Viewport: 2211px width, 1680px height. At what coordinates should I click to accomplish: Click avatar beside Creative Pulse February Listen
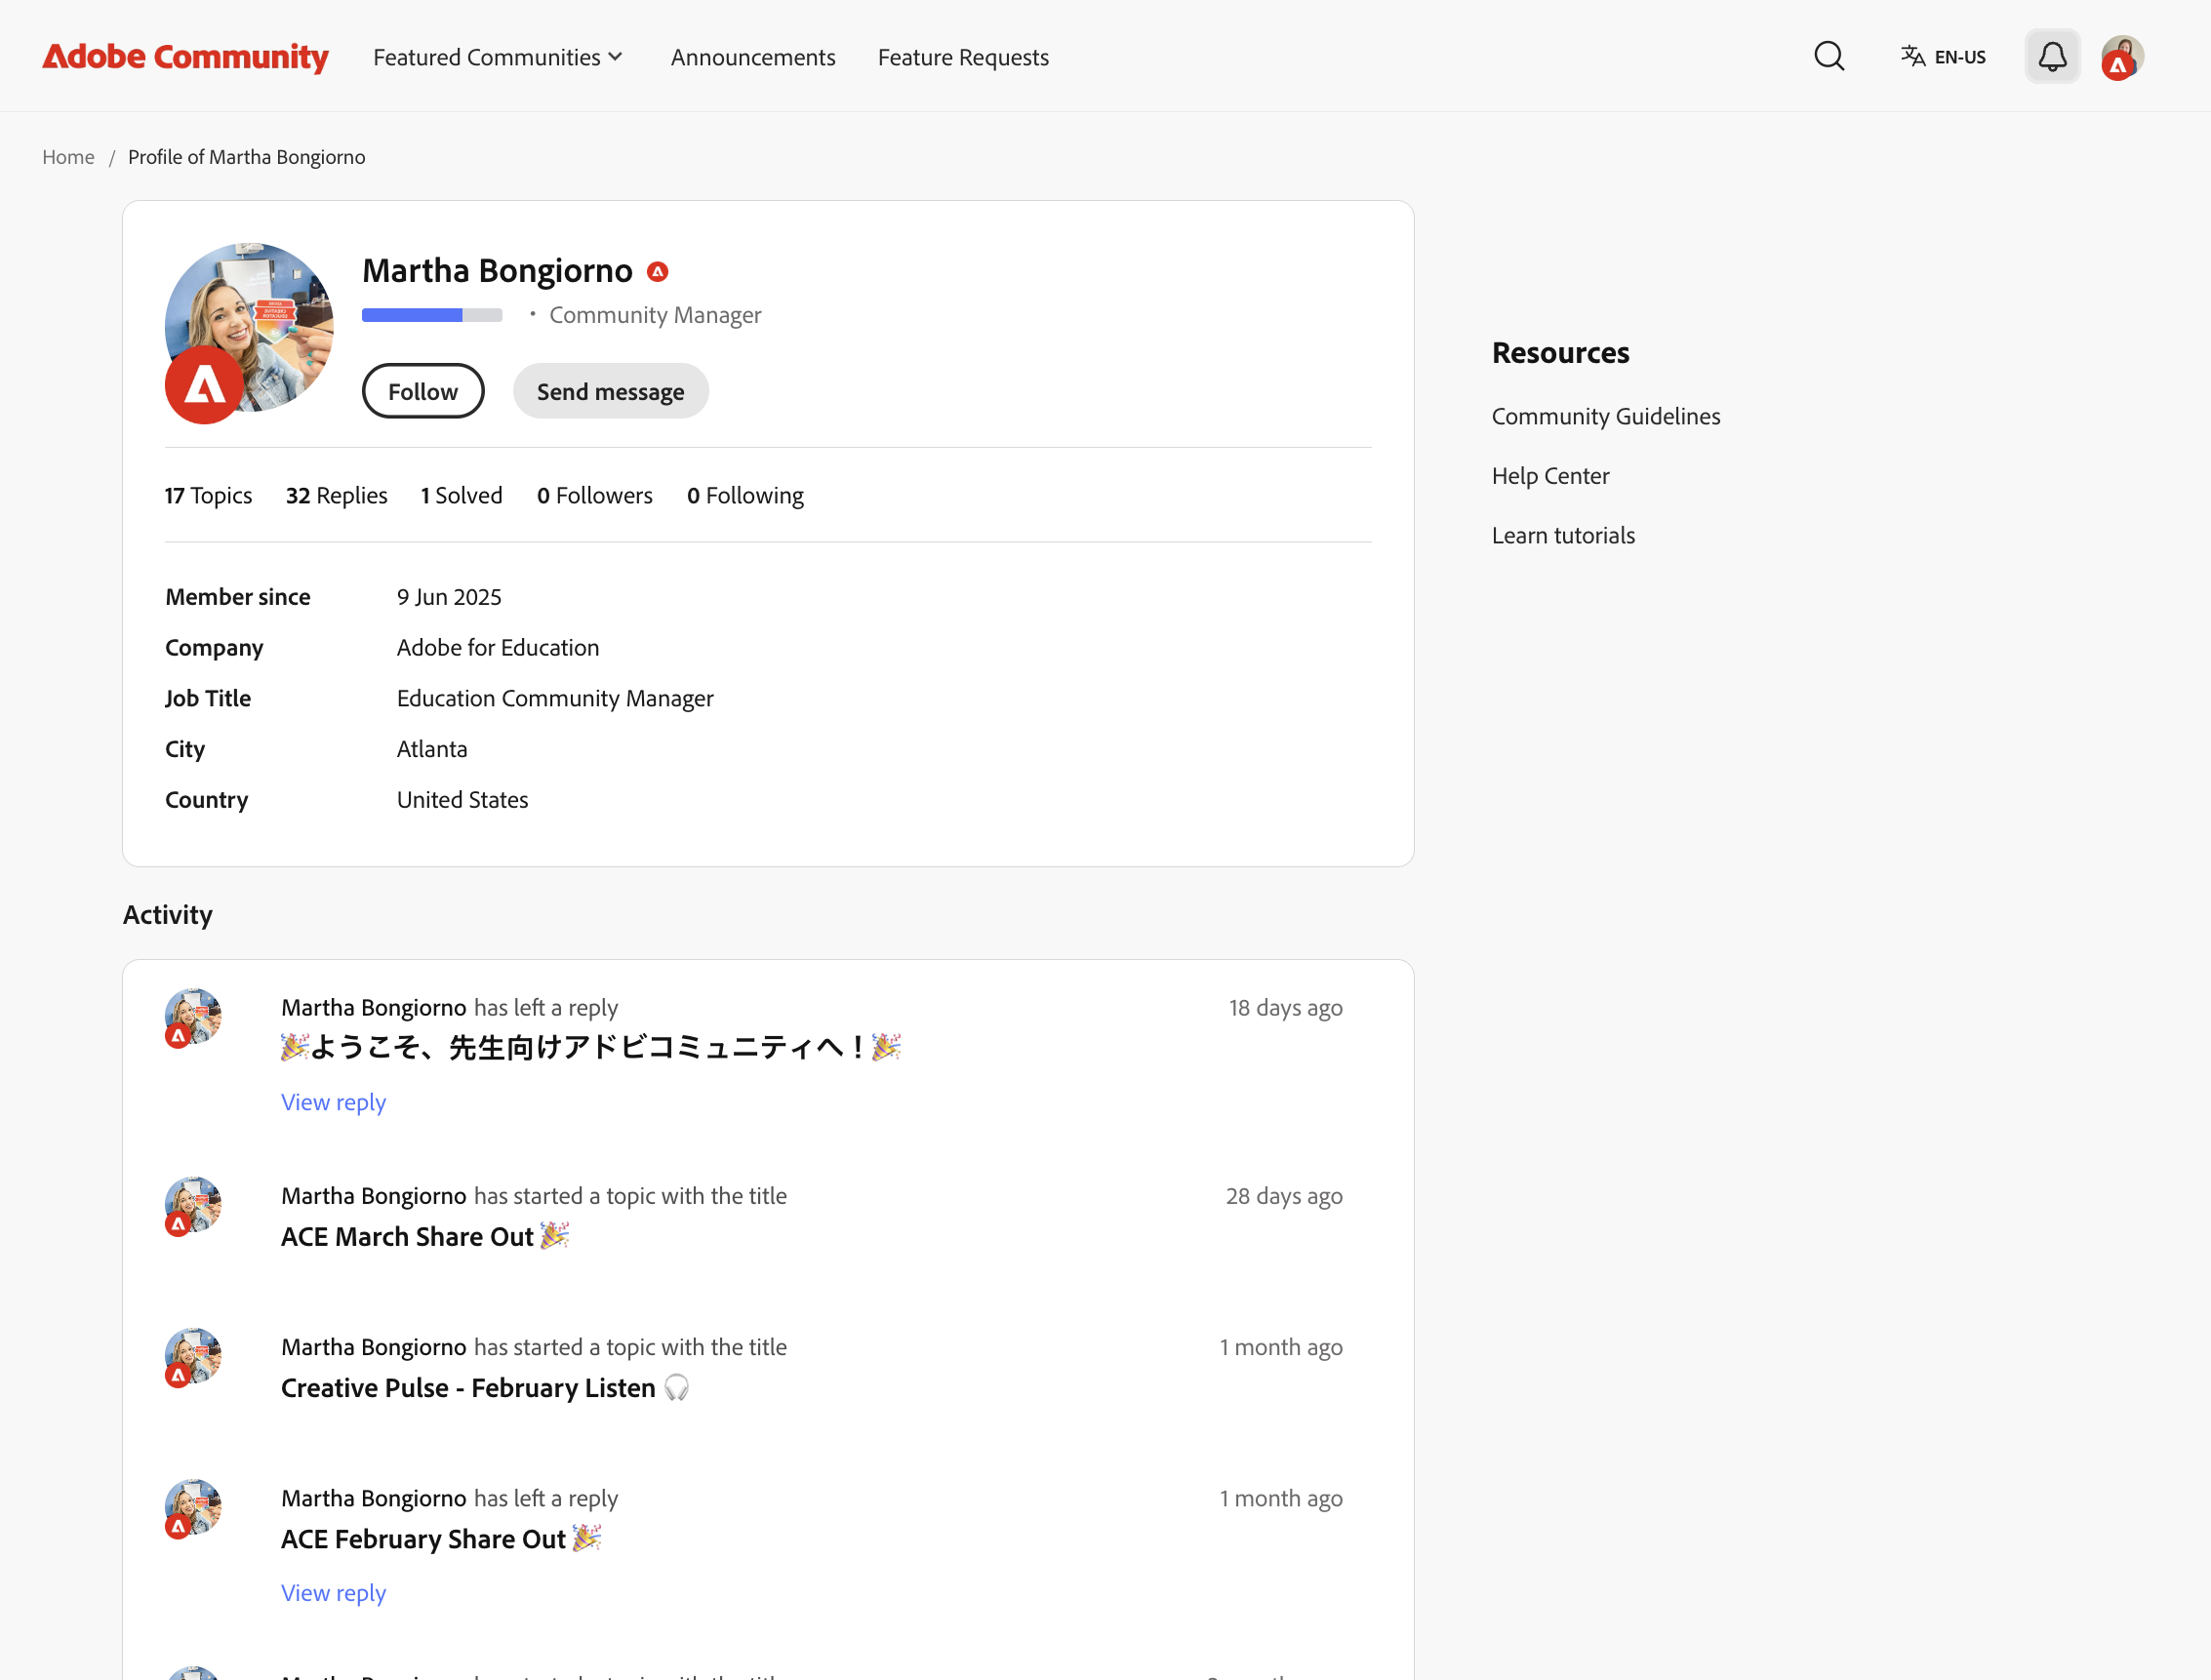[193, 1357]
